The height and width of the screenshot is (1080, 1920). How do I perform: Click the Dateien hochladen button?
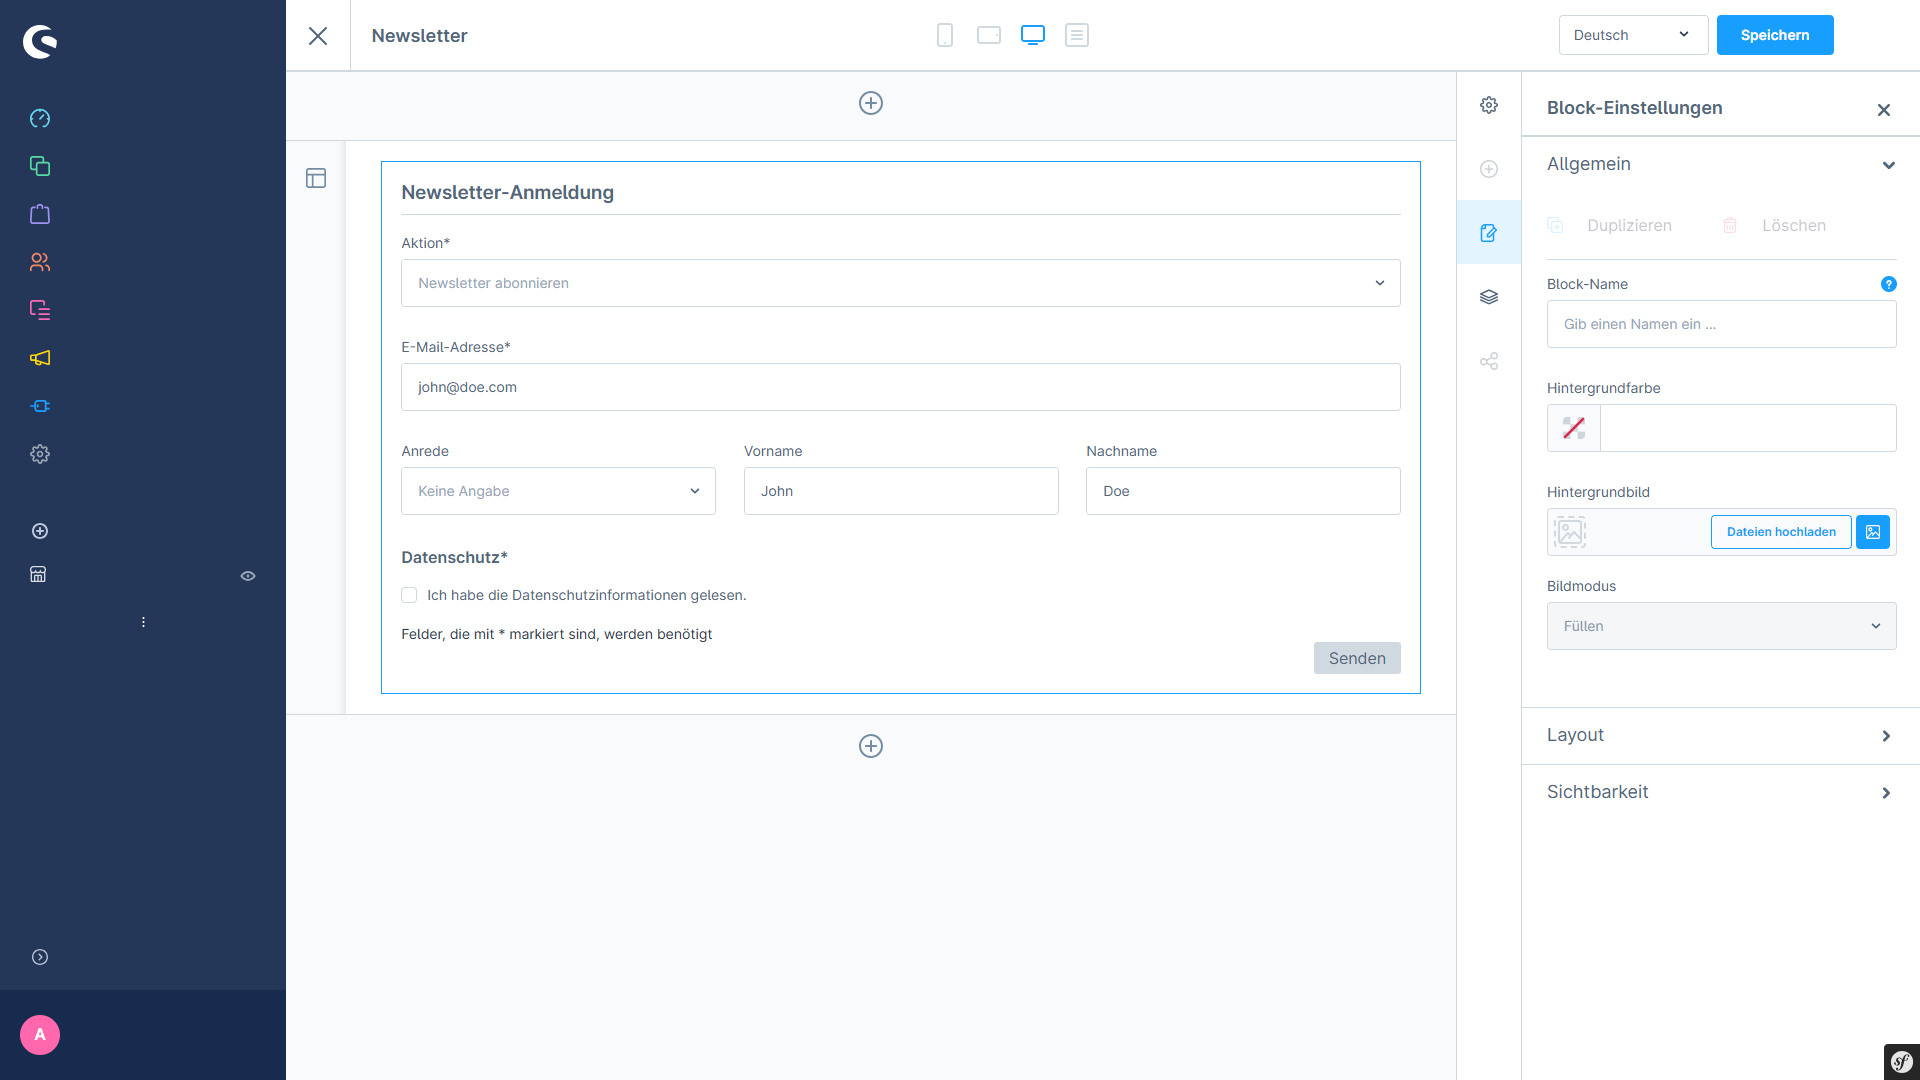tap(1781, 532)
